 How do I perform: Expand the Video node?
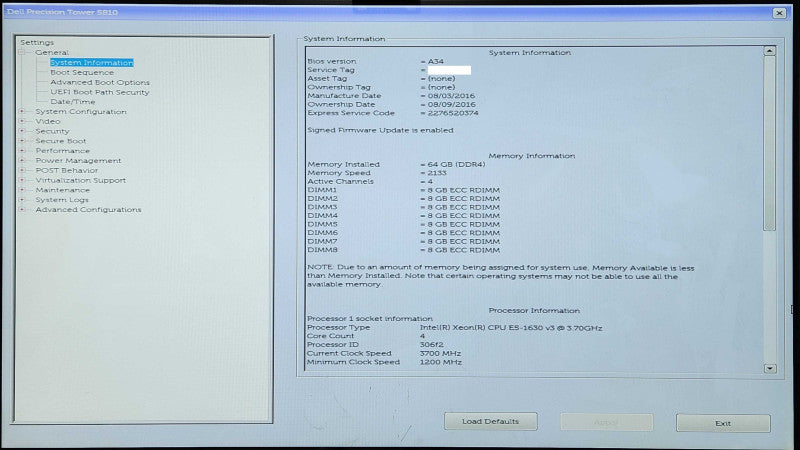tap(22, 121)
